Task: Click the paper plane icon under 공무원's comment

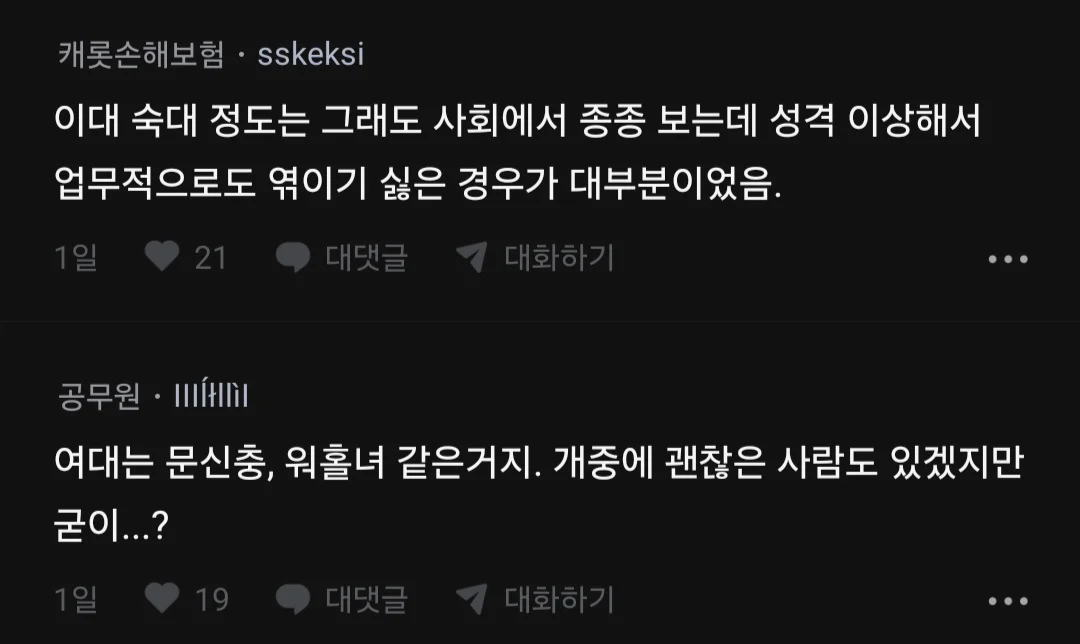Action: tap(471, 599)
